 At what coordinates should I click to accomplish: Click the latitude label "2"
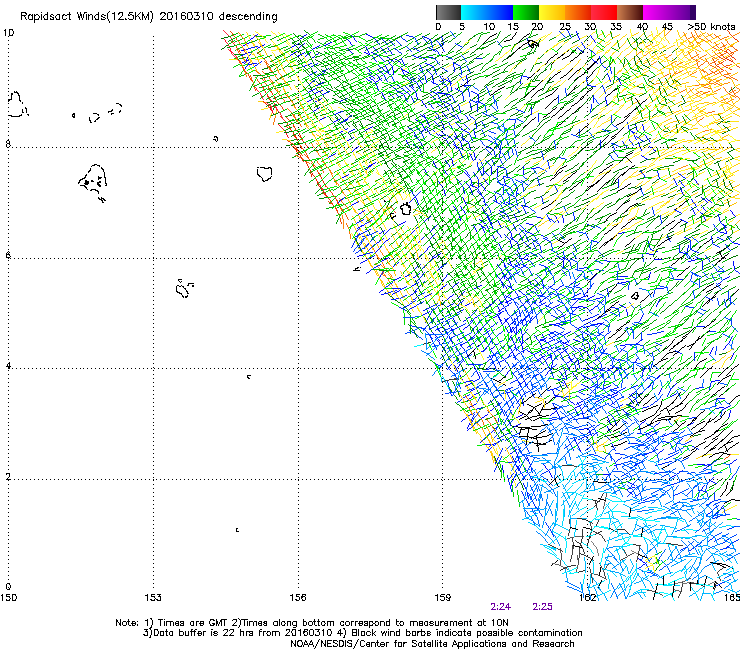[8, 477]
